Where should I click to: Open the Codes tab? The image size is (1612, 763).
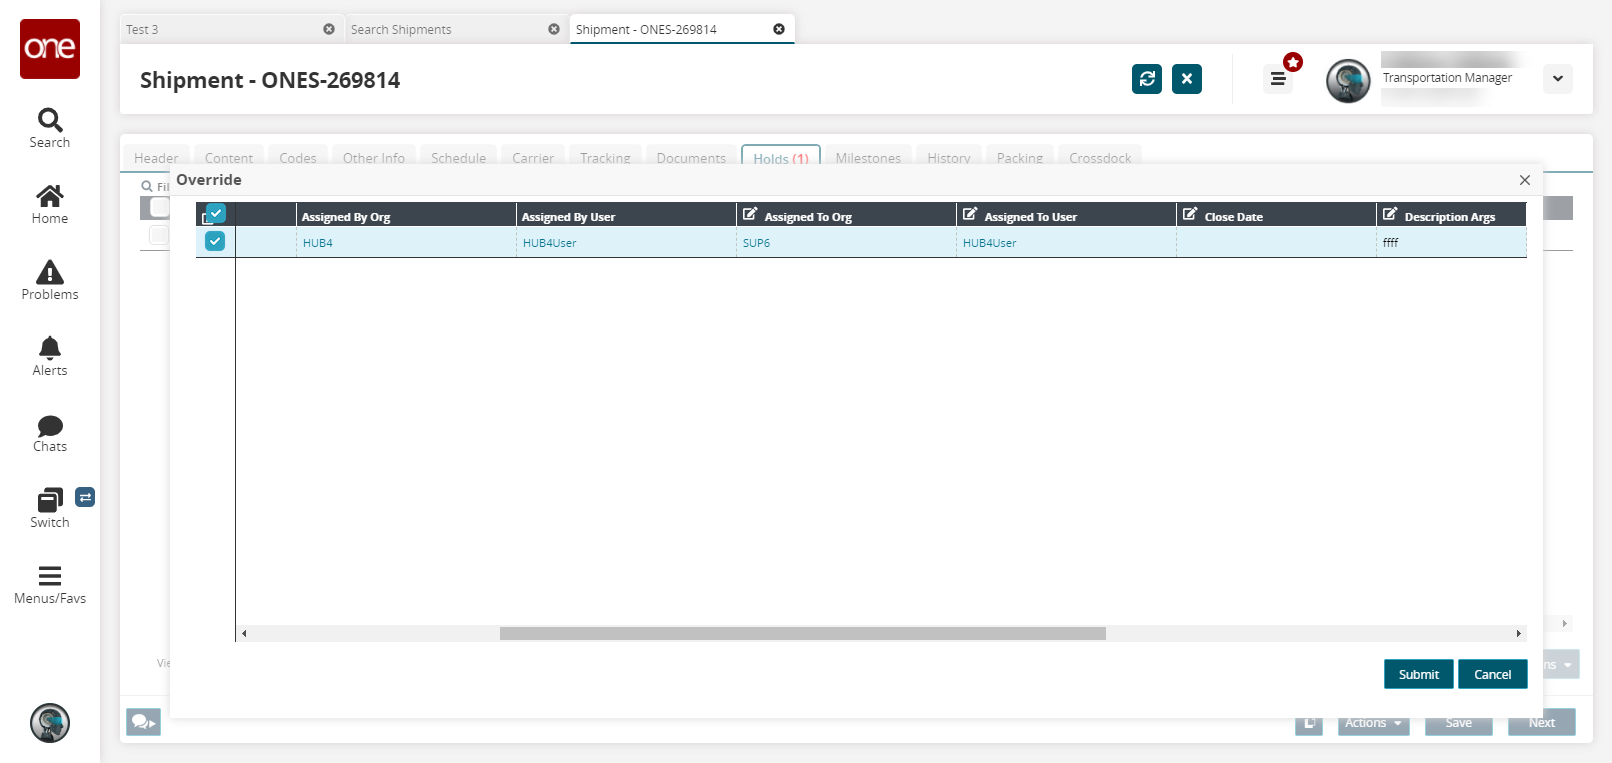point(298,157)
